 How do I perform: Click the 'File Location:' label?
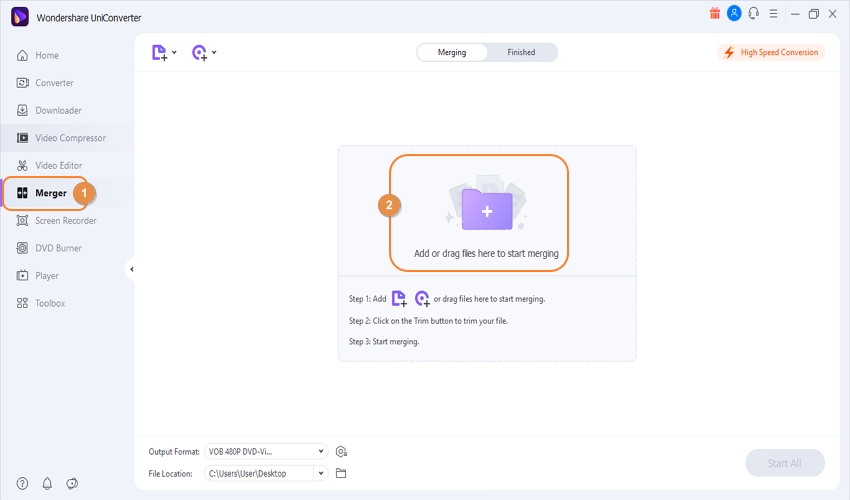tap(170, 474)
